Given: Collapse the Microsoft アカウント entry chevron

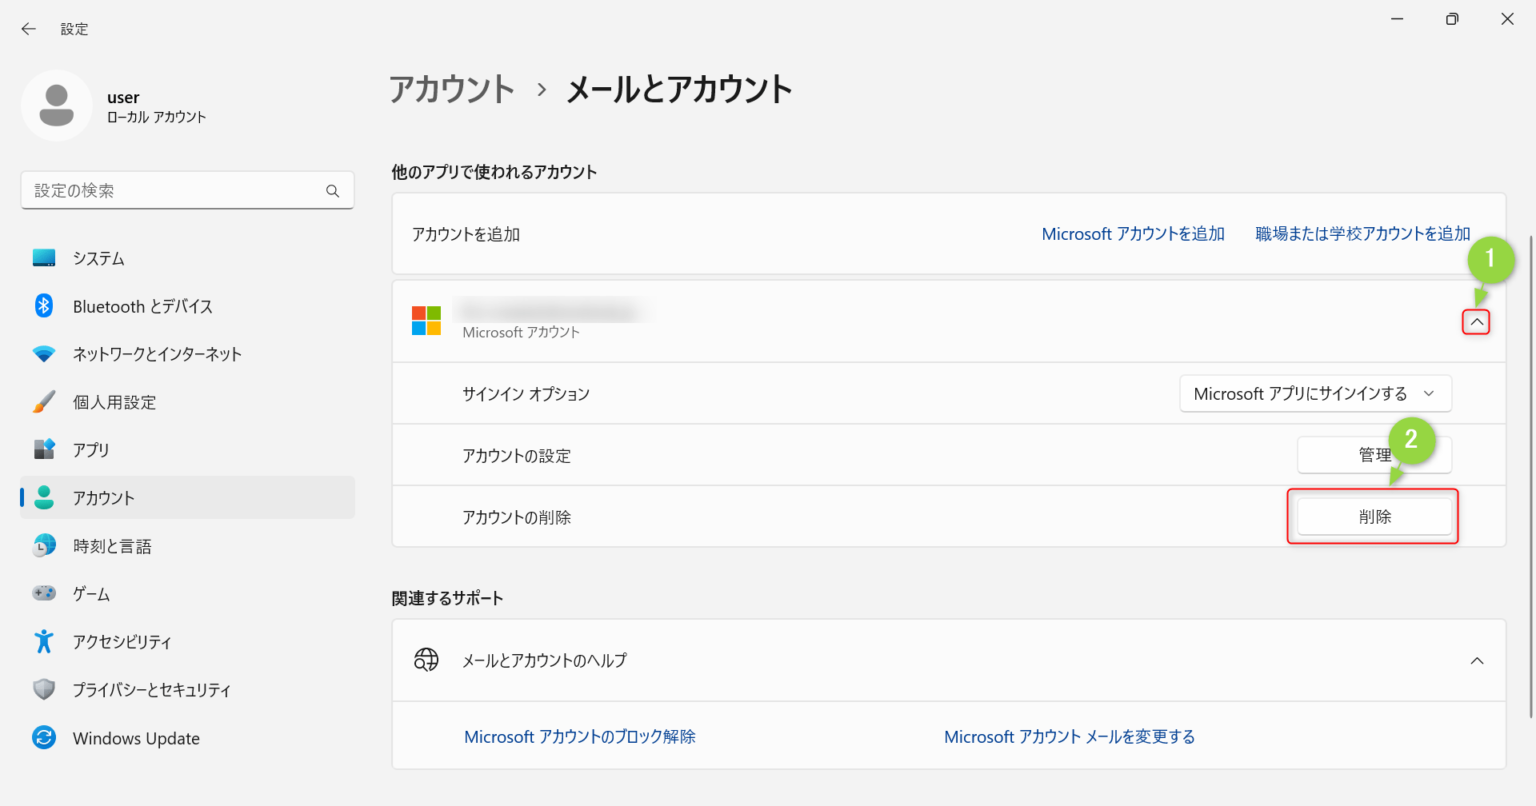Looking at the screenshot, I should coord(1476,322).
